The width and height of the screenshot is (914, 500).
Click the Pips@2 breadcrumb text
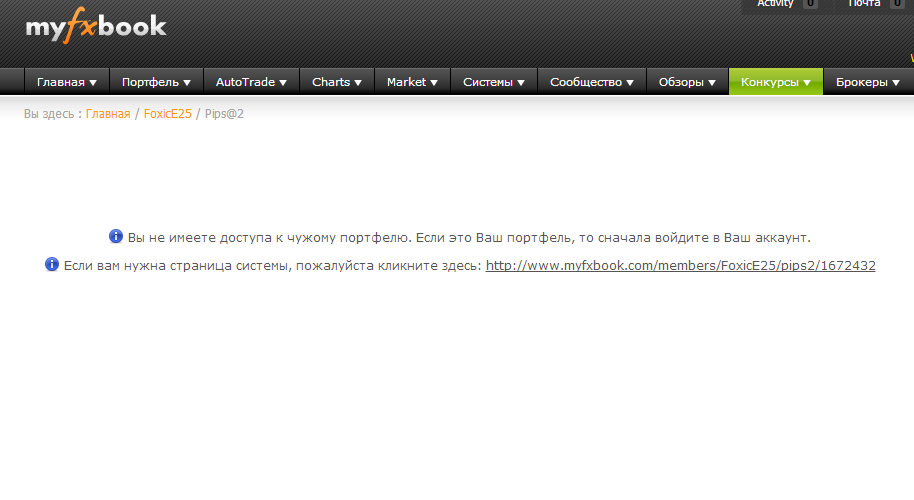coord(224,114)
